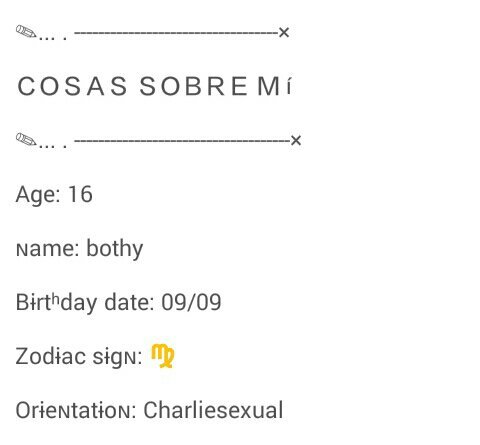Click the Charliesexual text
Image resolution: width=480 pixels, height=445 pixels.
[213, 410]
